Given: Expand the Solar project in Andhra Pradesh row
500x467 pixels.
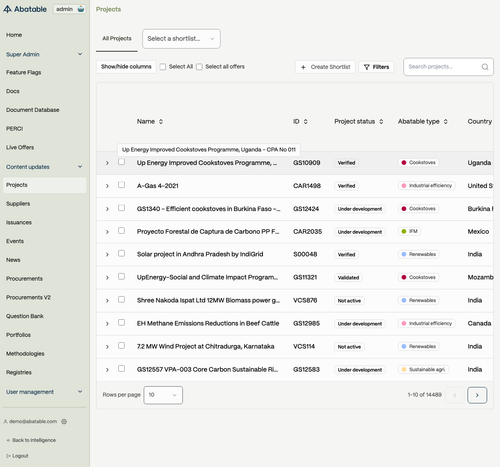Looking at the screenshot, I should pyautogui.click(x=107, y=255).
